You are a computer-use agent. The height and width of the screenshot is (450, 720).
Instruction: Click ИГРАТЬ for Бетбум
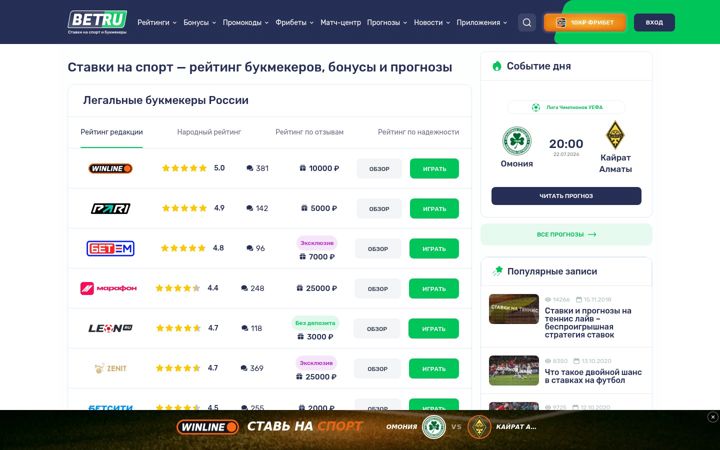click(434, 248)
